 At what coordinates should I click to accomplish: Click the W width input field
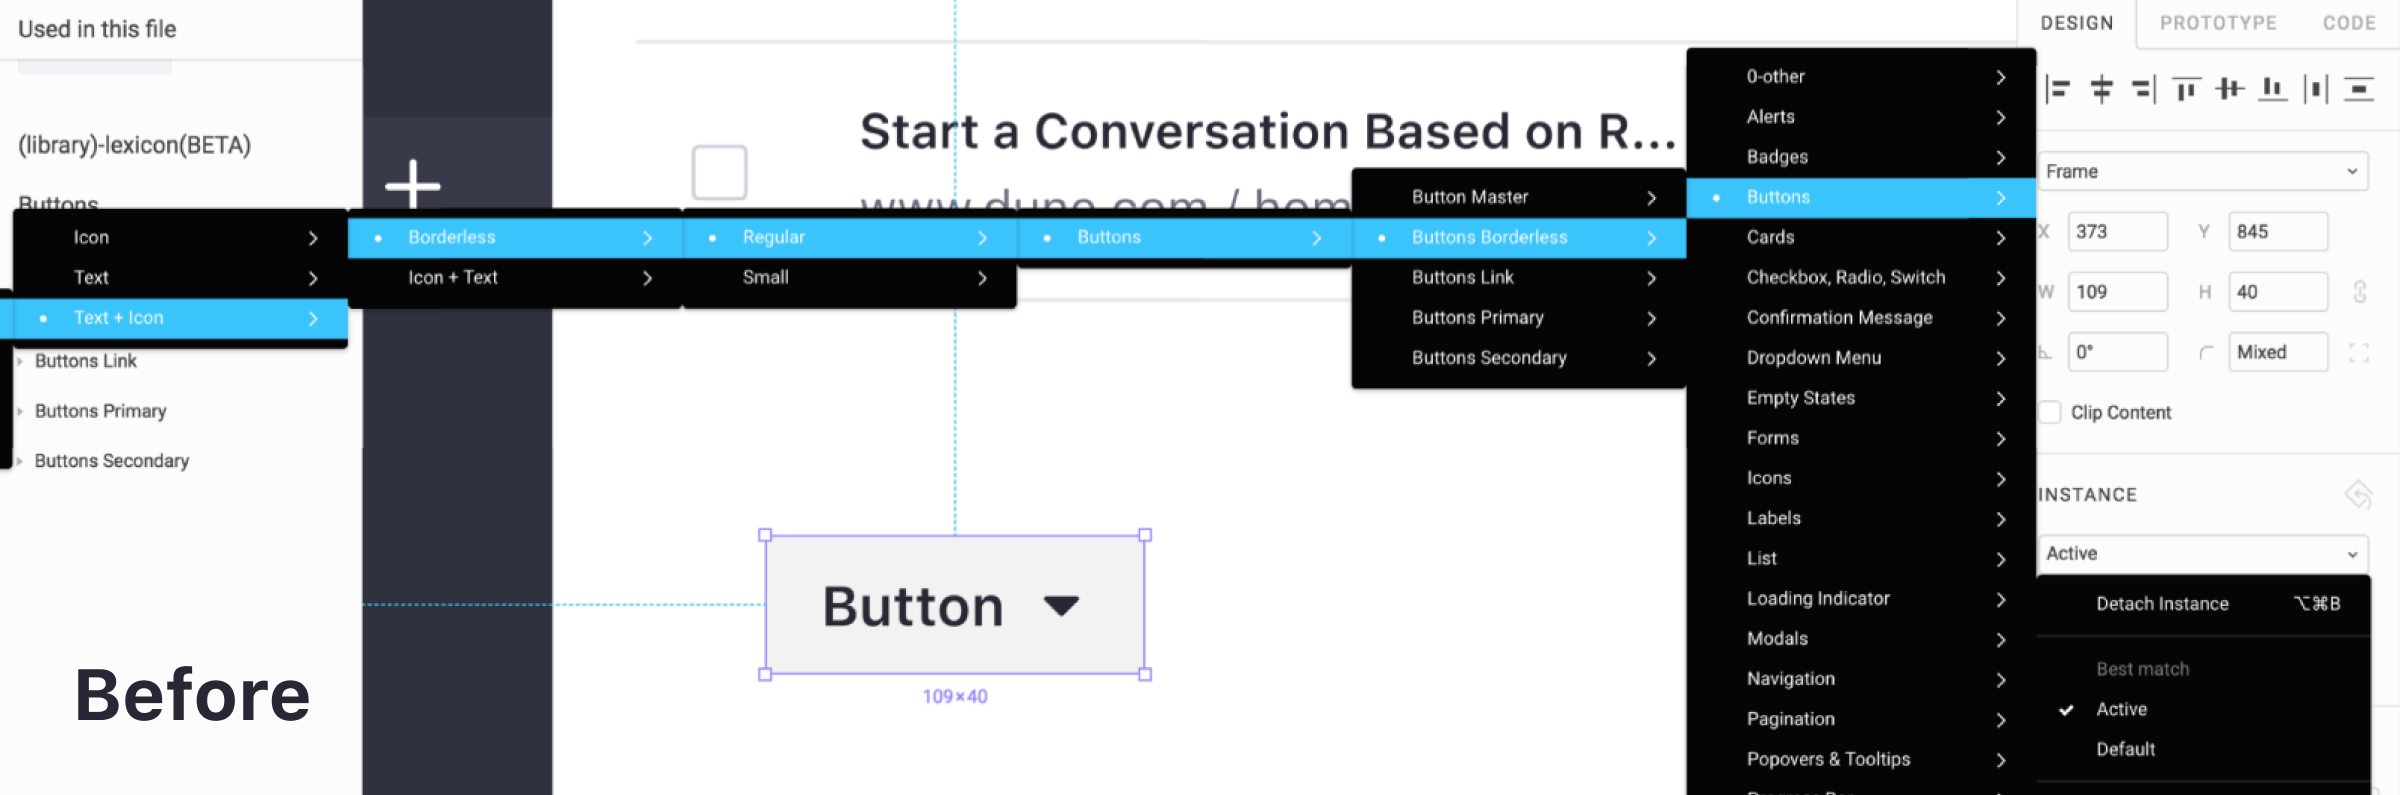coord(2117,292)
